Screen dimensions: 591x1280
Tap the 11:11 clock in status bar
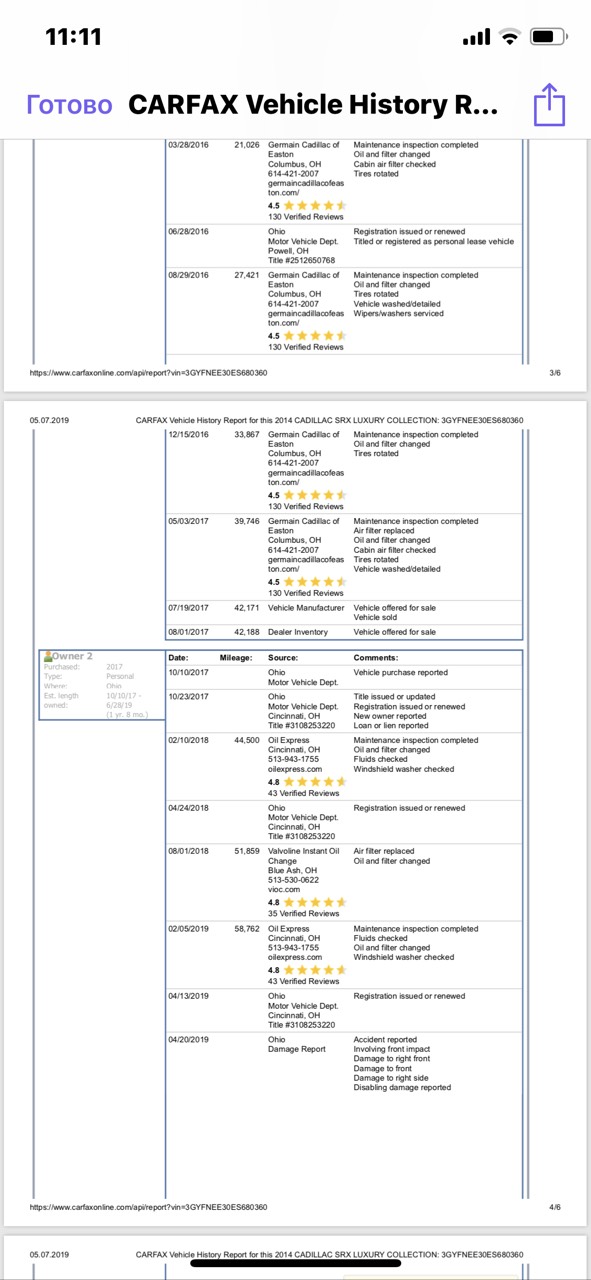coord(74,37)
